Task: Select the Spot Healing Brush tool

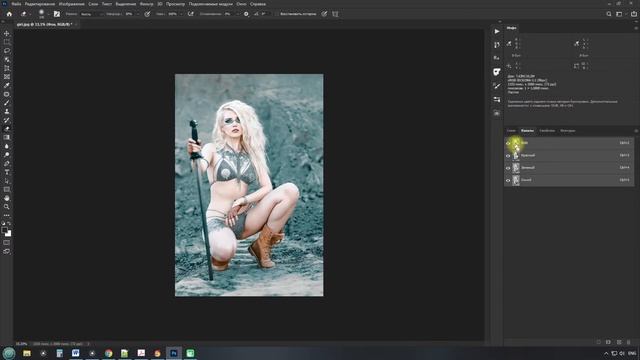Action: 7,94
